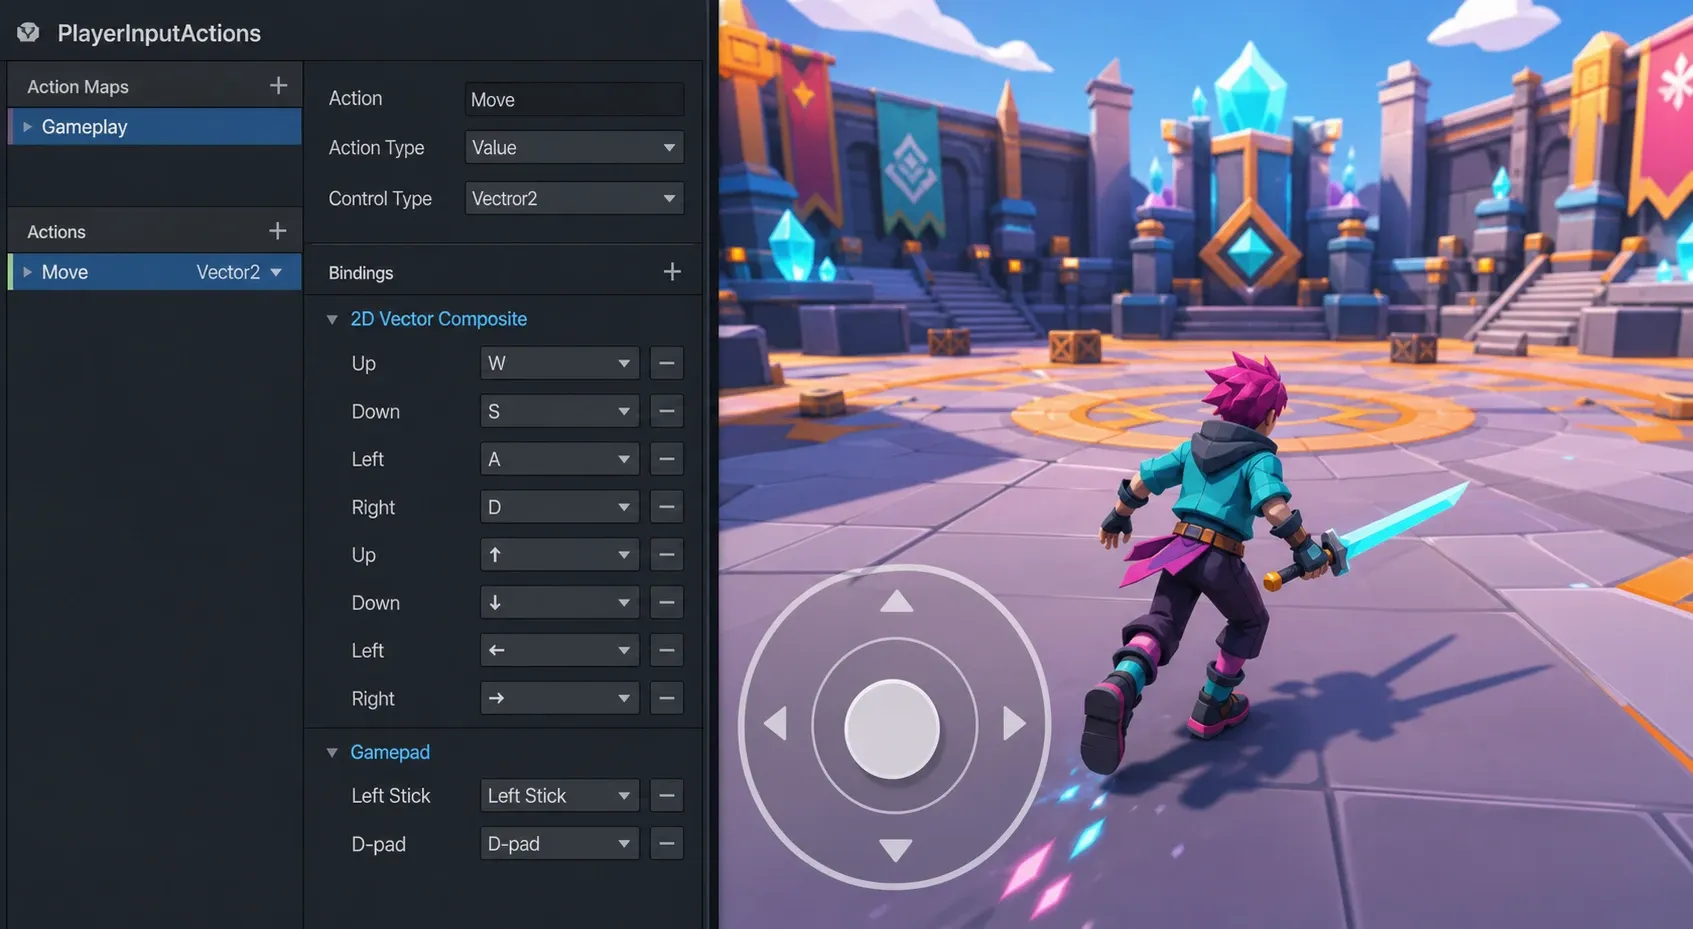The width and height of the screenshot is (1693, 929).
Task: Add a new binding with plus icon
Action: click(x=672, y=272)
